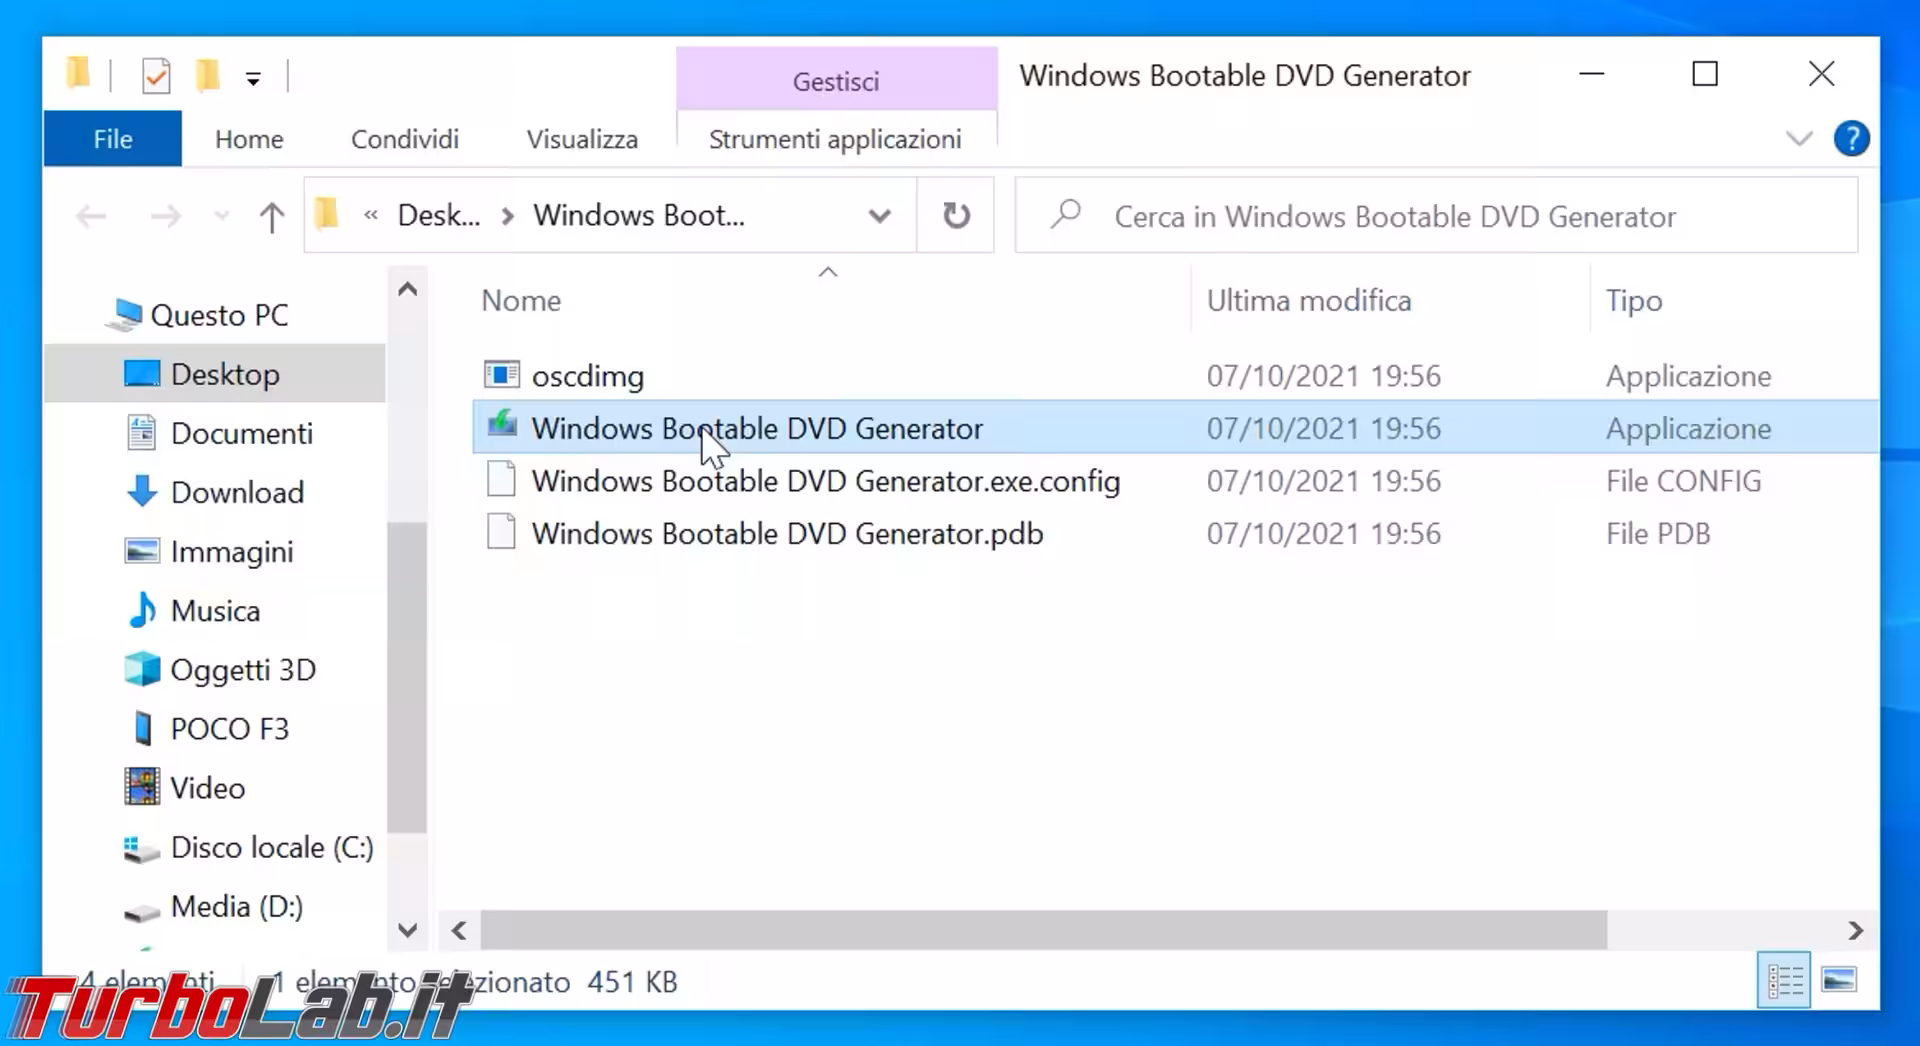
Task: Sort files by Ultima modifica column
Action: click(x=1308, y=301)
